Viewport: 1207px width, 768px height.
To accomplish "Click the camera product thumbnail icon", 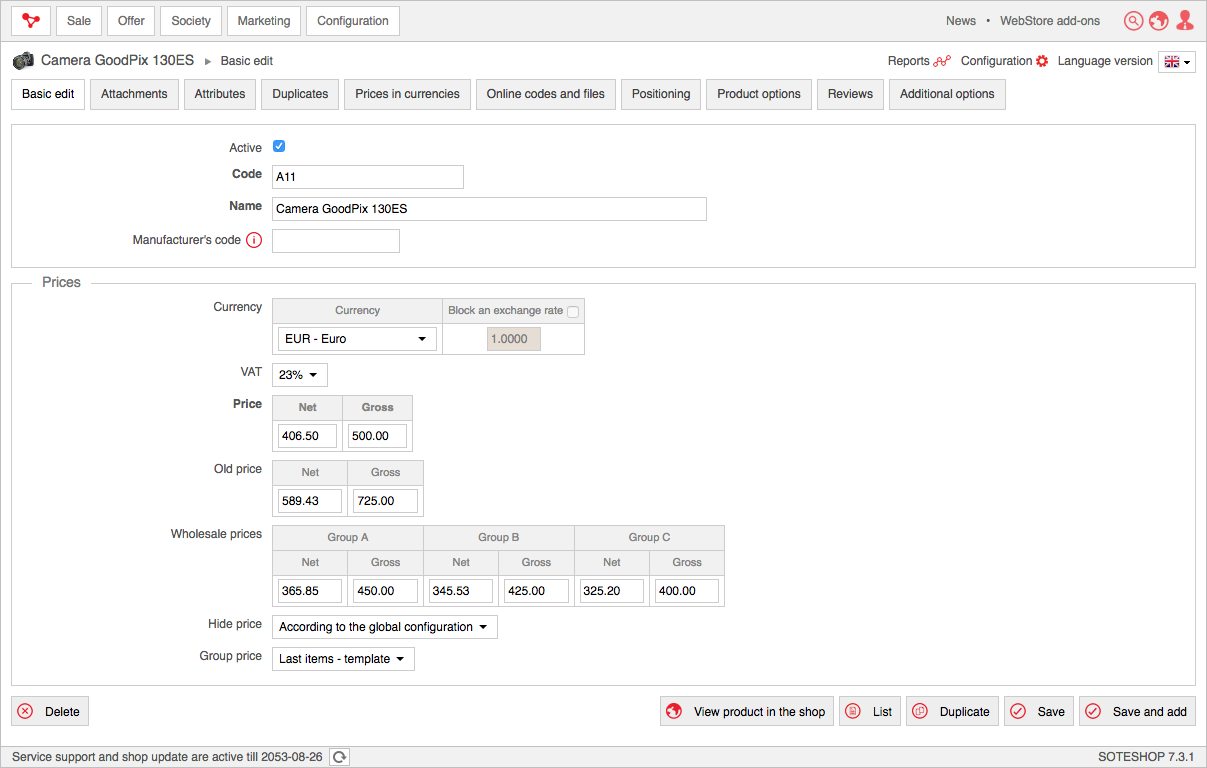I will click(23, 61).
